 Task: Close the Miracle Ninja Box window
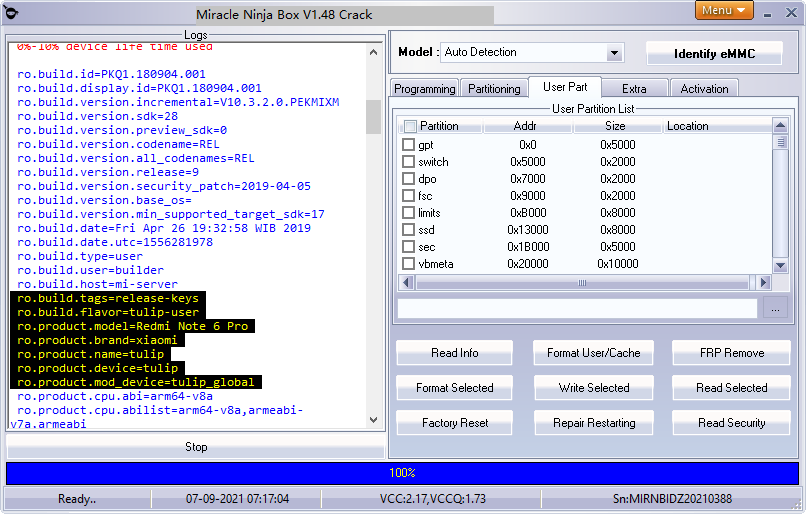(792, 13)
